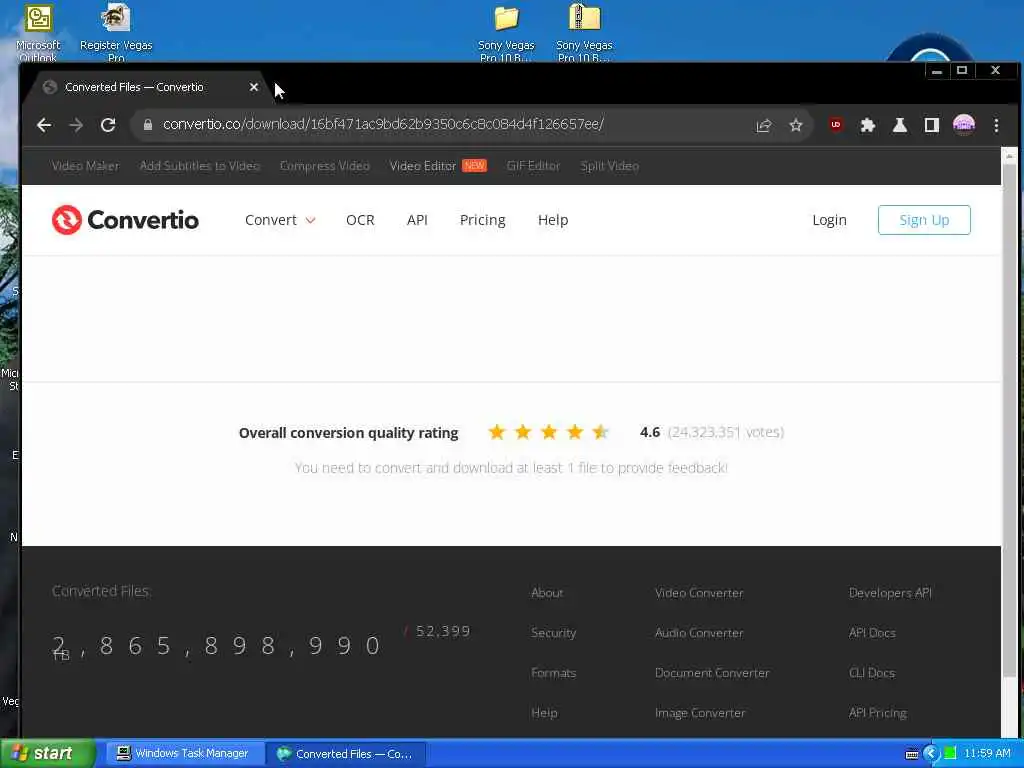Open the Formats footer link
Viewport: 1024px width, 768px height.
pyautogui.click(x=553, y=673)
